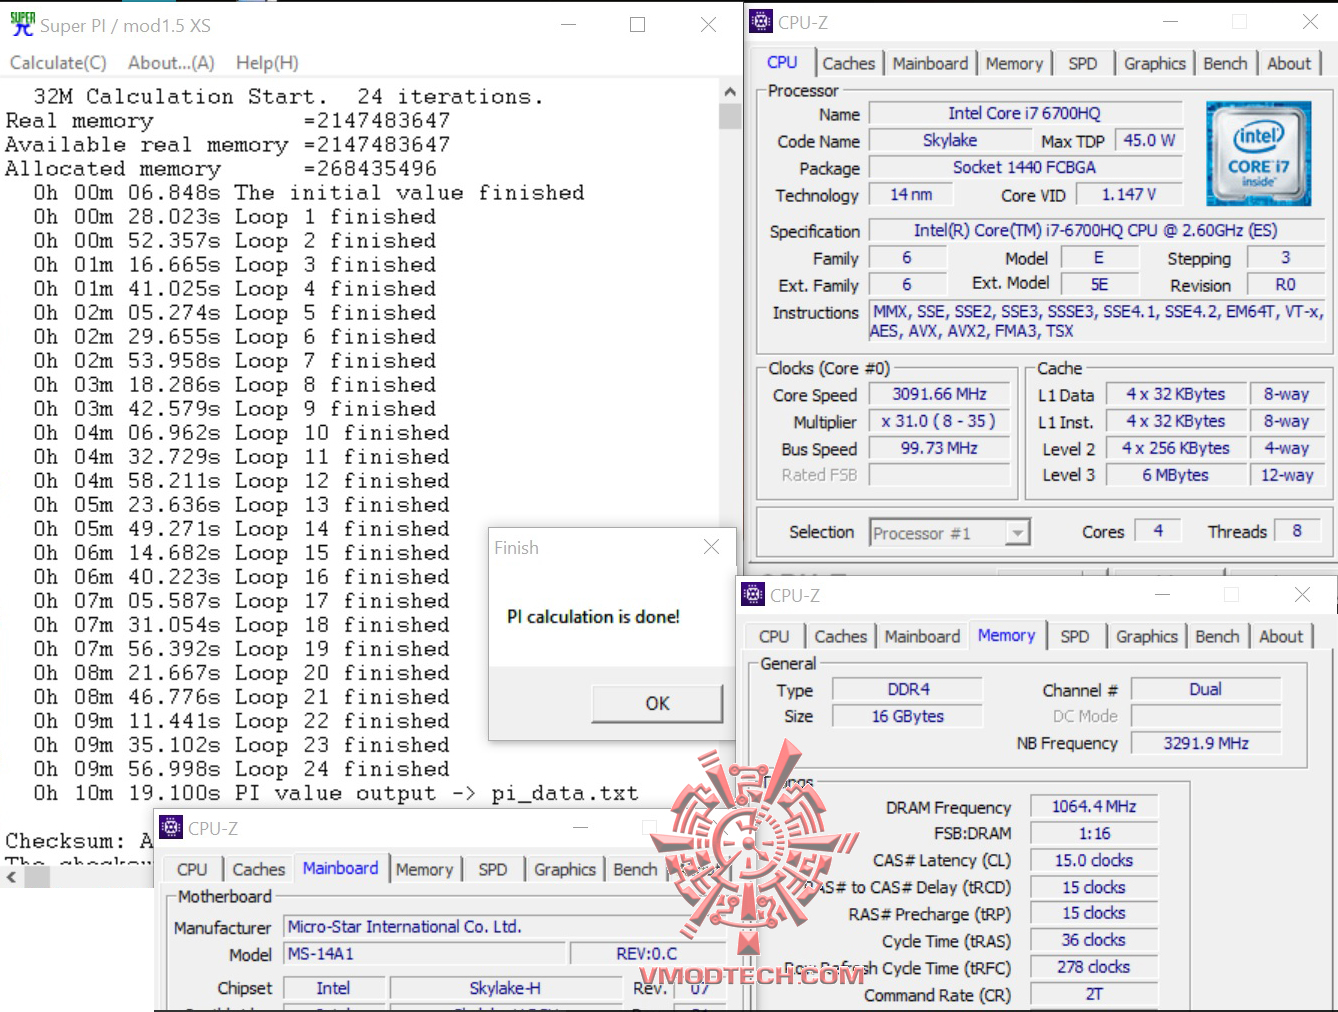Select CPU tab in CPU-Z Memory window
This screenshot has height=1012, width=1338.
point(774,636)
